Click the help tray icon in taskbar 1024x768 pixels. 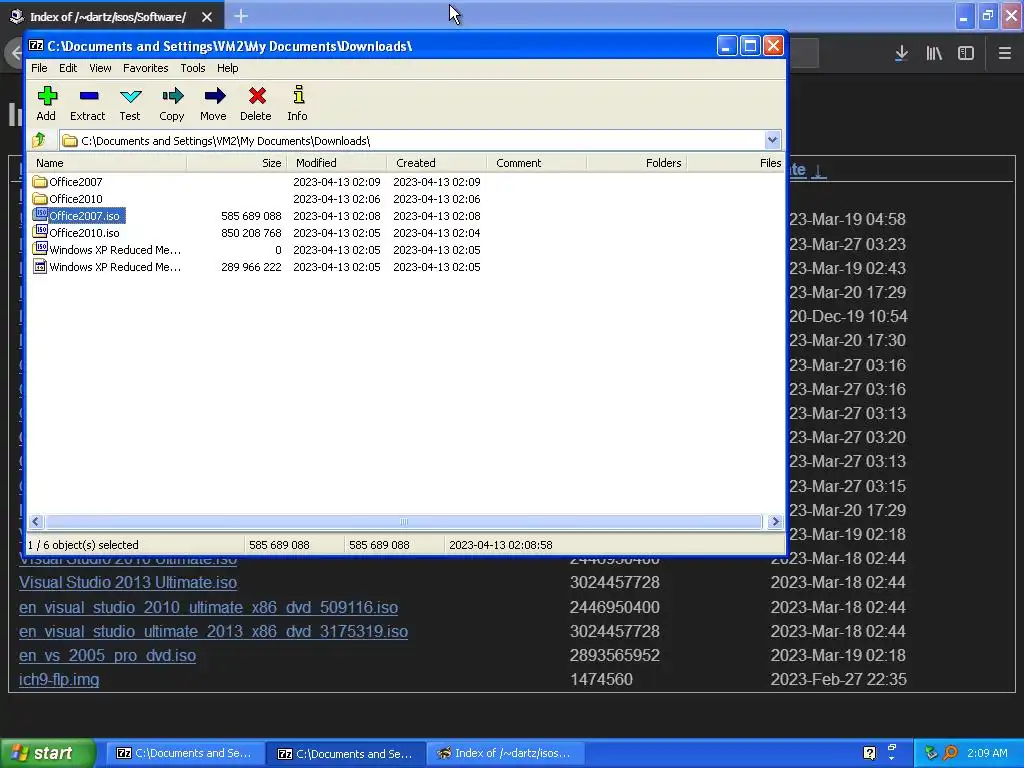(869, 753)
